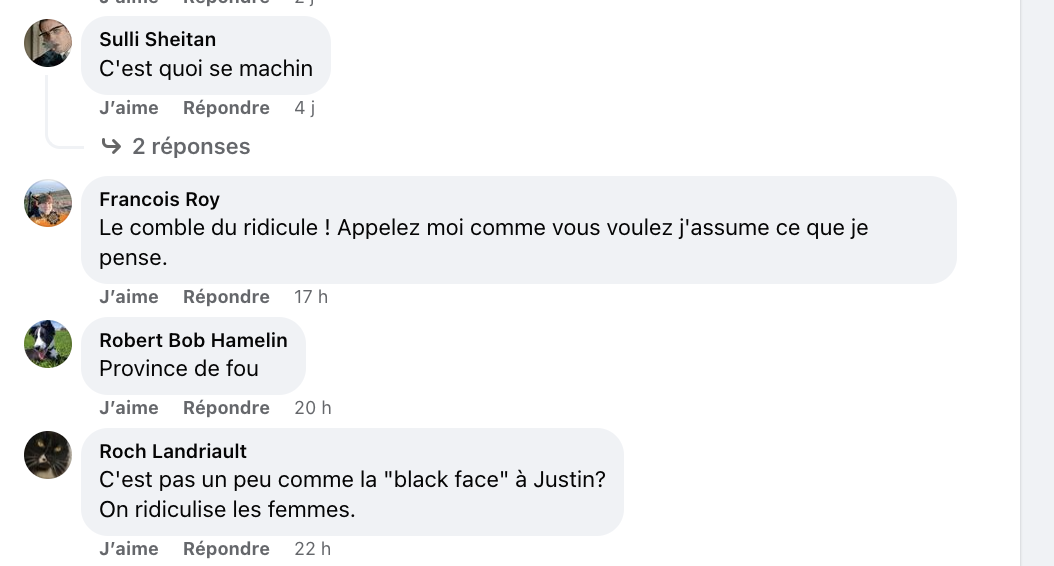1054x566 pixels.
Task: Reply to Robert Bob Hamelin's comment
Action: pos(226,407)
